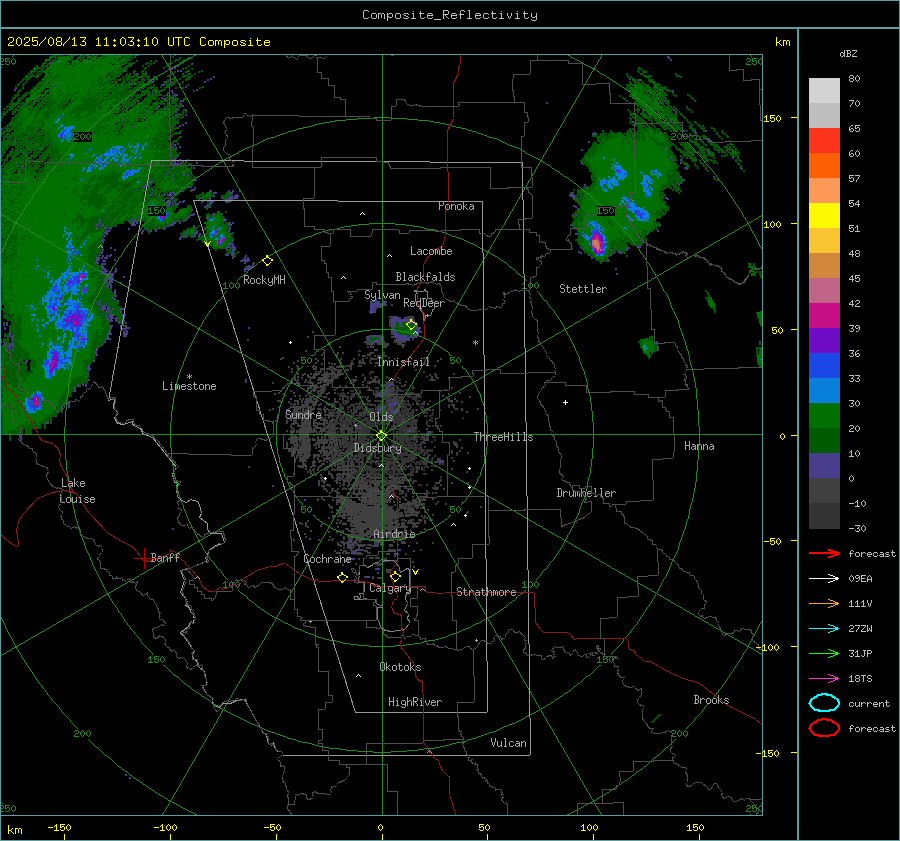Click the yellow diamond marker near RedDeer
900x841 pixels.
411,325
